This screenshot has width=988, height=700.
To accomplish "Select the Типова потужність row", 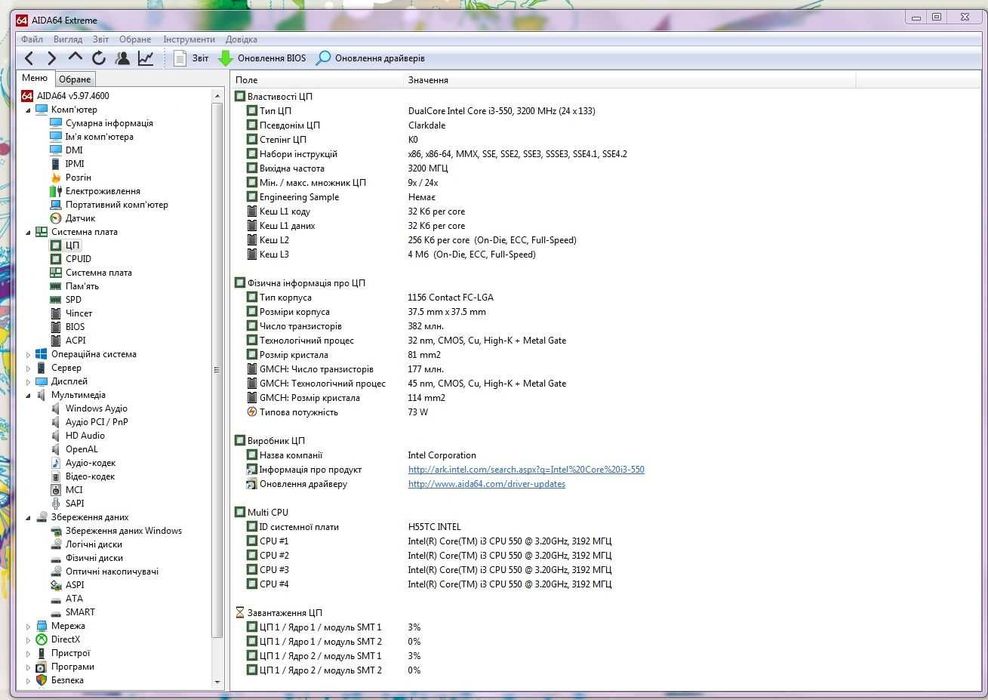I will [337, 412].
